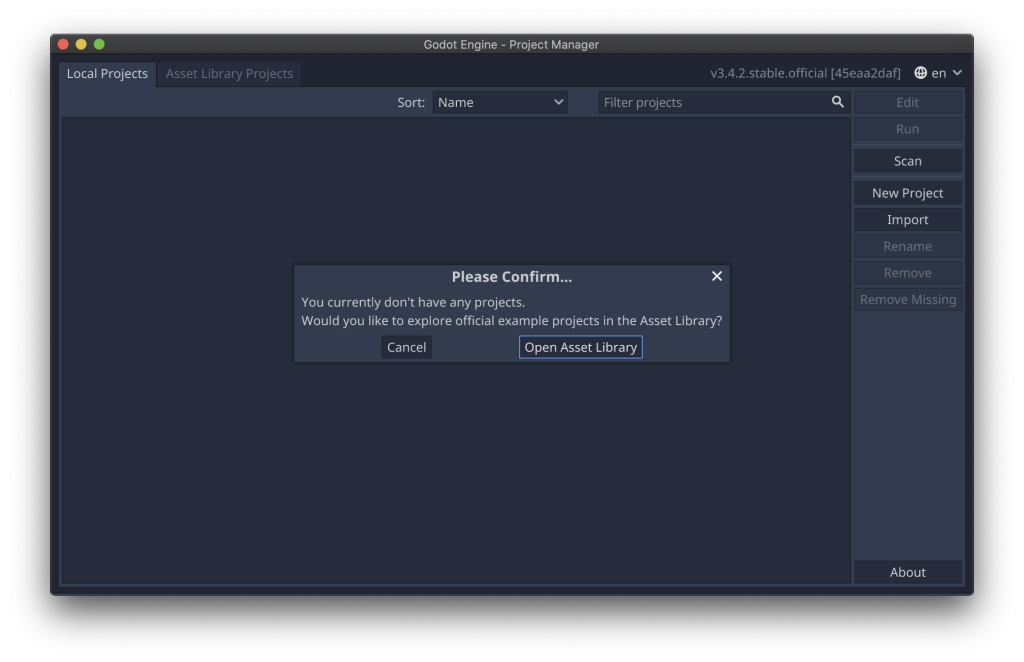The height and width of the screenshot is (662, 1024).
Task: Open the Asset Library Projects tab
Action: pyautogui.click(x=229, y=74)
